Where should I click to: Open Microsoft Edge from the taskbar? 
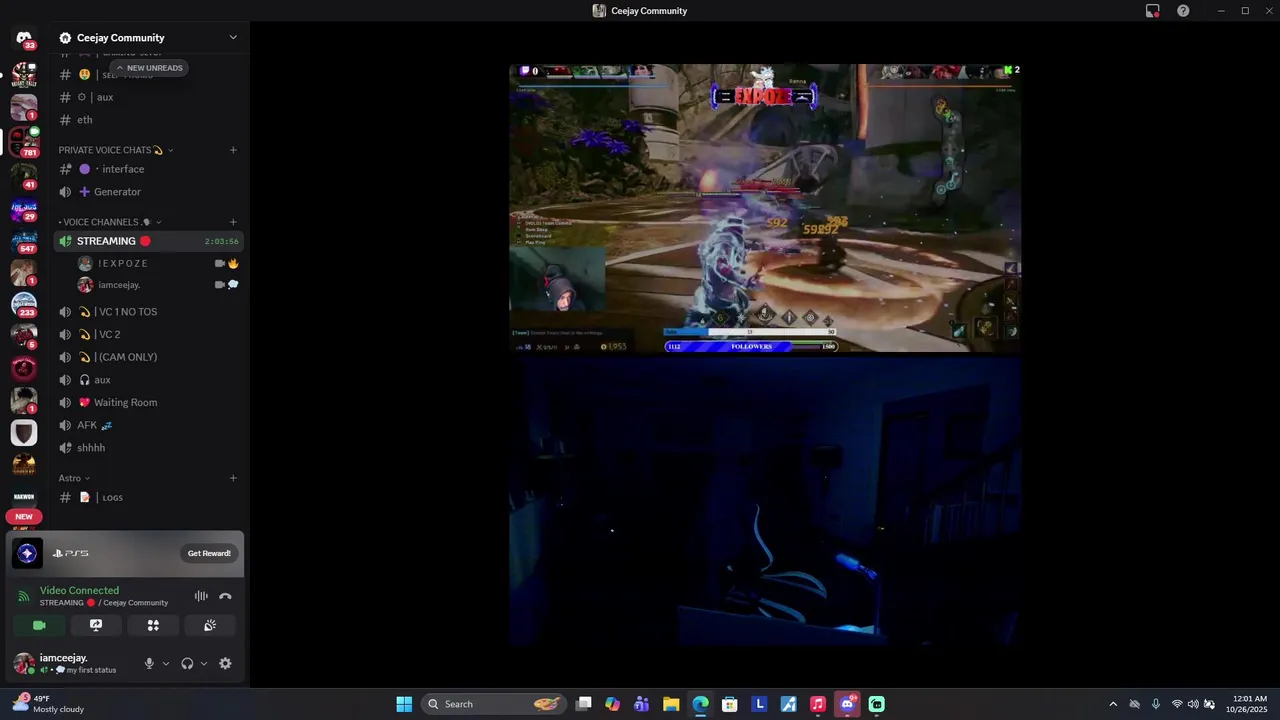point(700,704)
